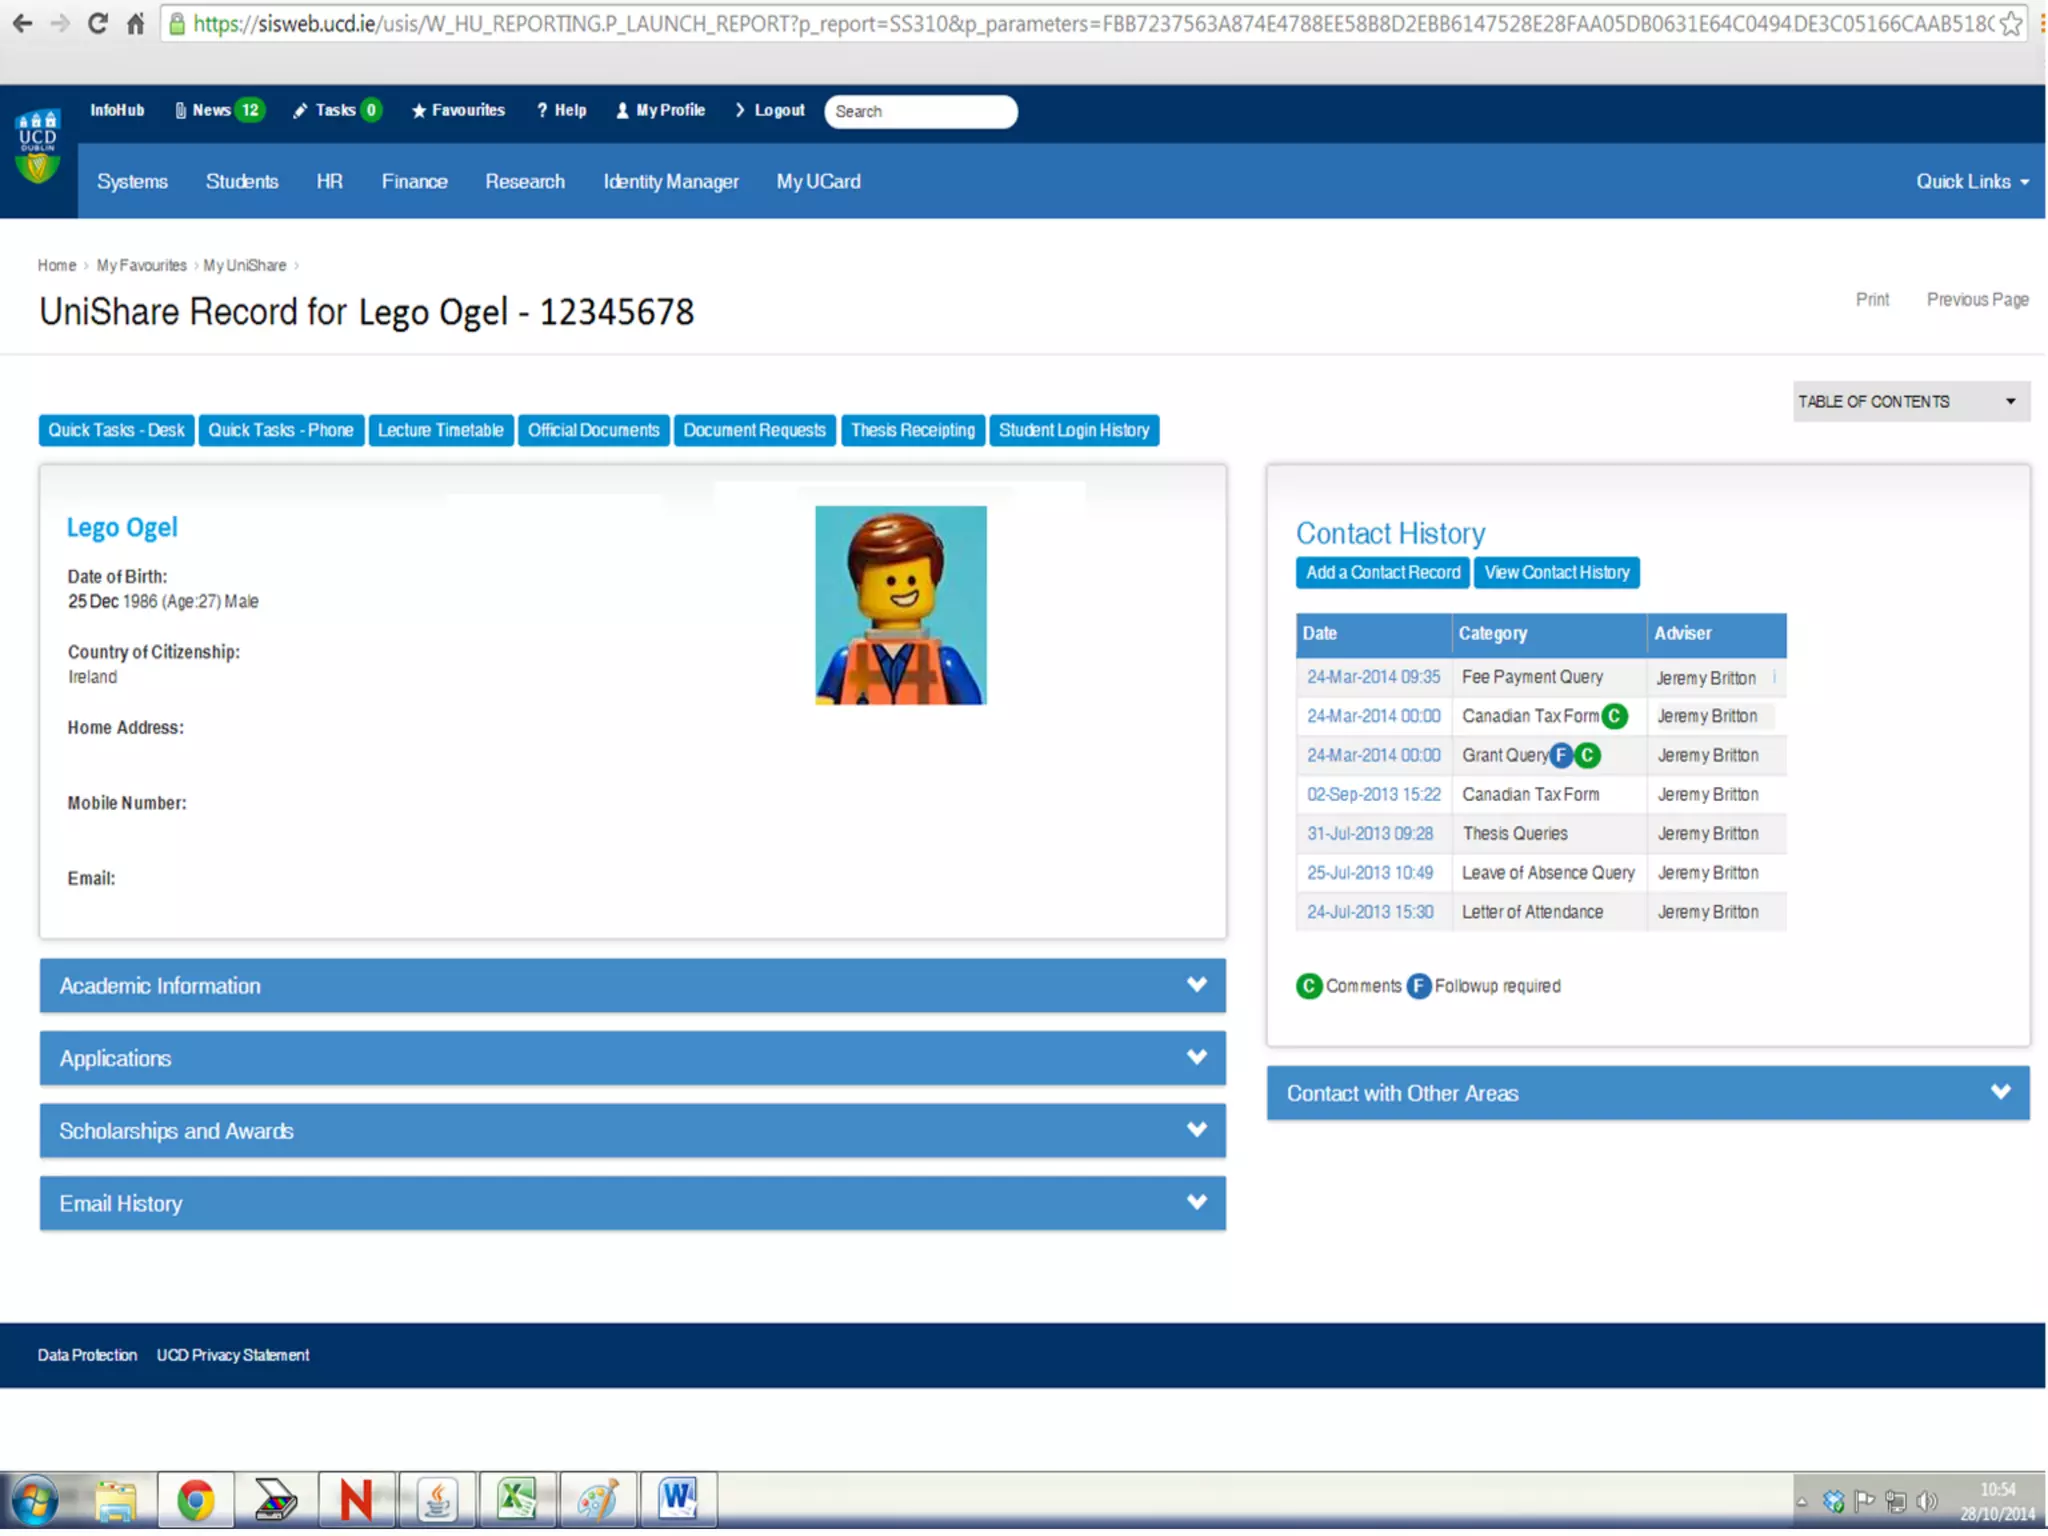
Task: Reload the page with refresh icon
Action: point(97,23)
